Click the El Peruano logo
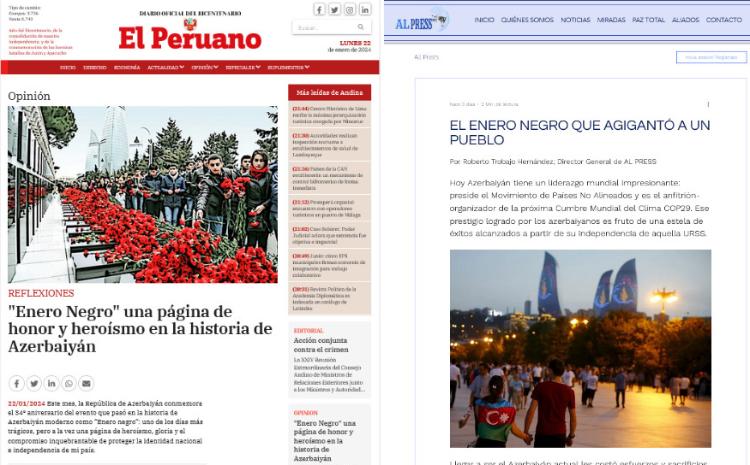The width and height of the screenshot is (750, 465). [189, 37]
